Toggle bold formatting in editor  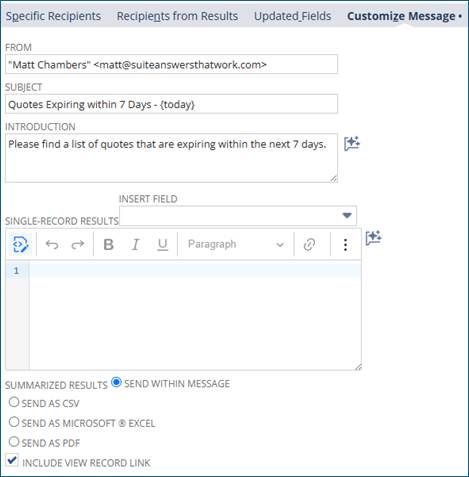(109, 245)
